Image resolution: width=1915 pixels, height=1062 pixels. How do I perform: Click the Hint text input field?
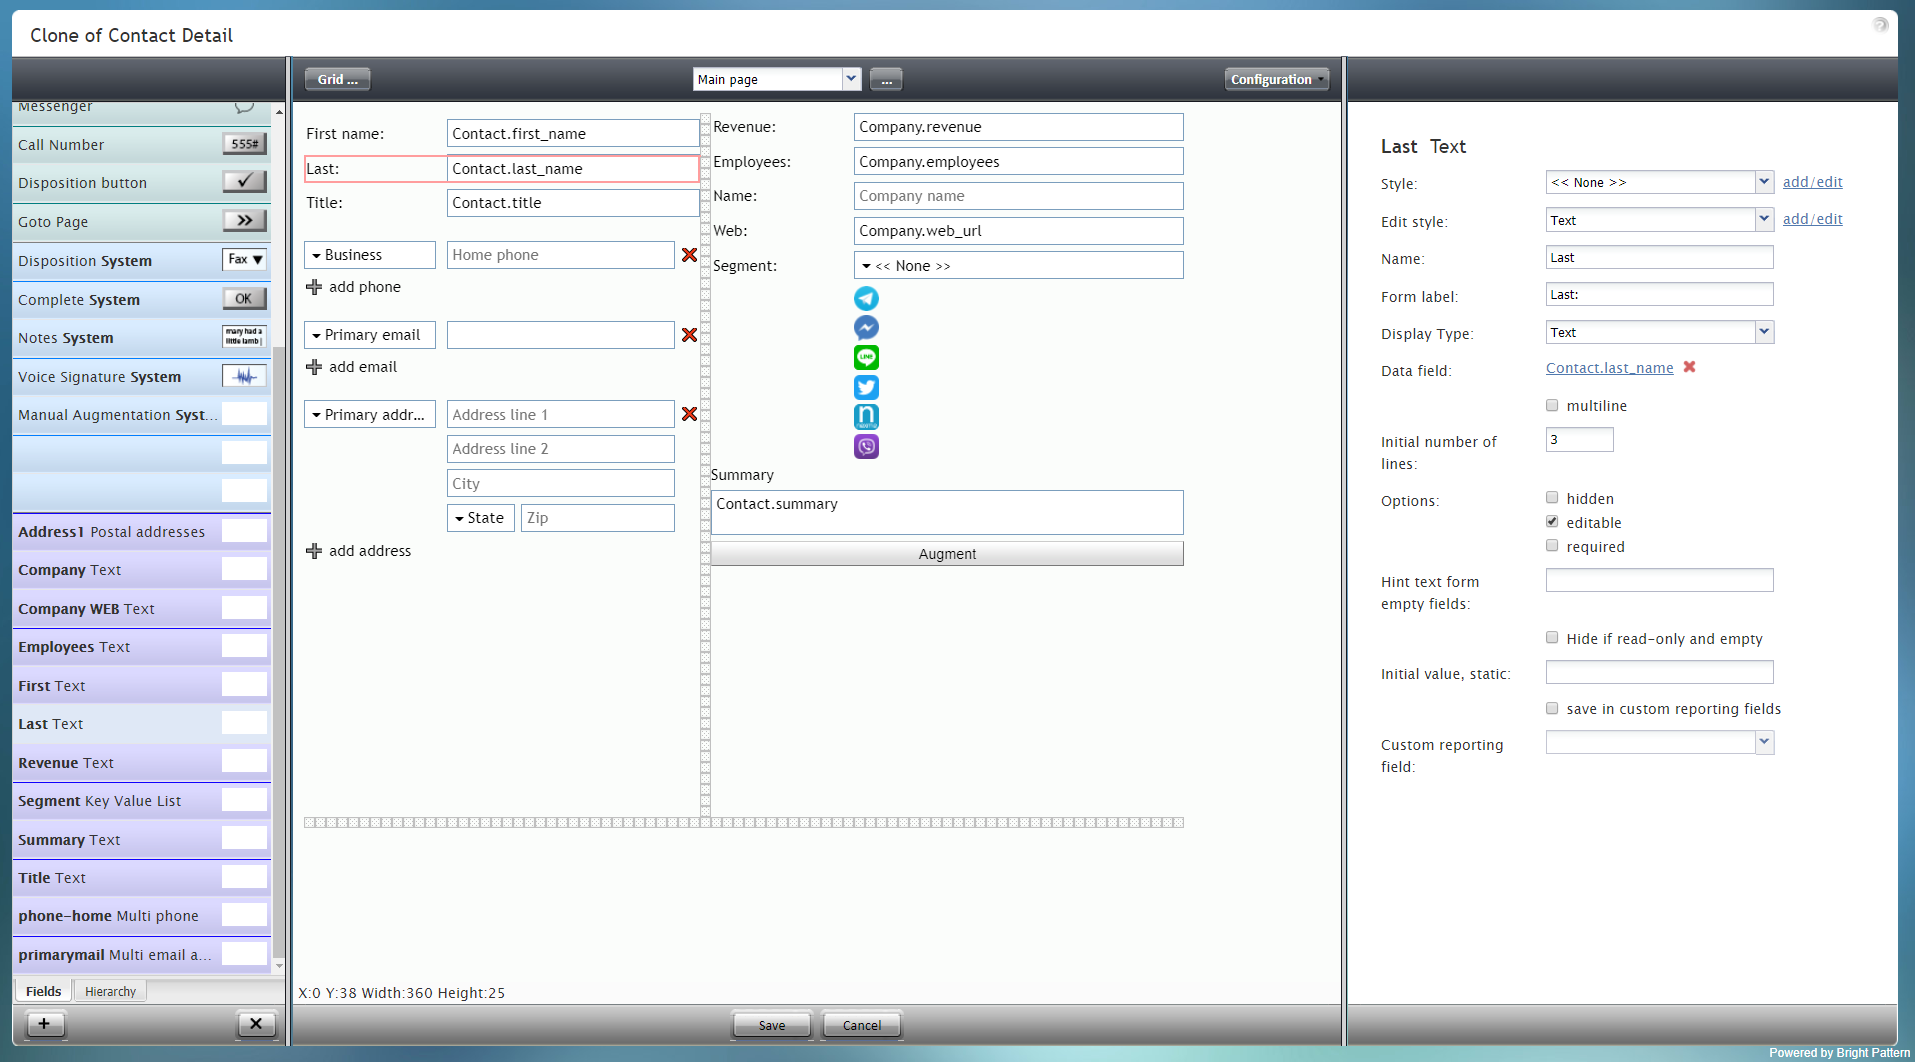pos(1660,580)
